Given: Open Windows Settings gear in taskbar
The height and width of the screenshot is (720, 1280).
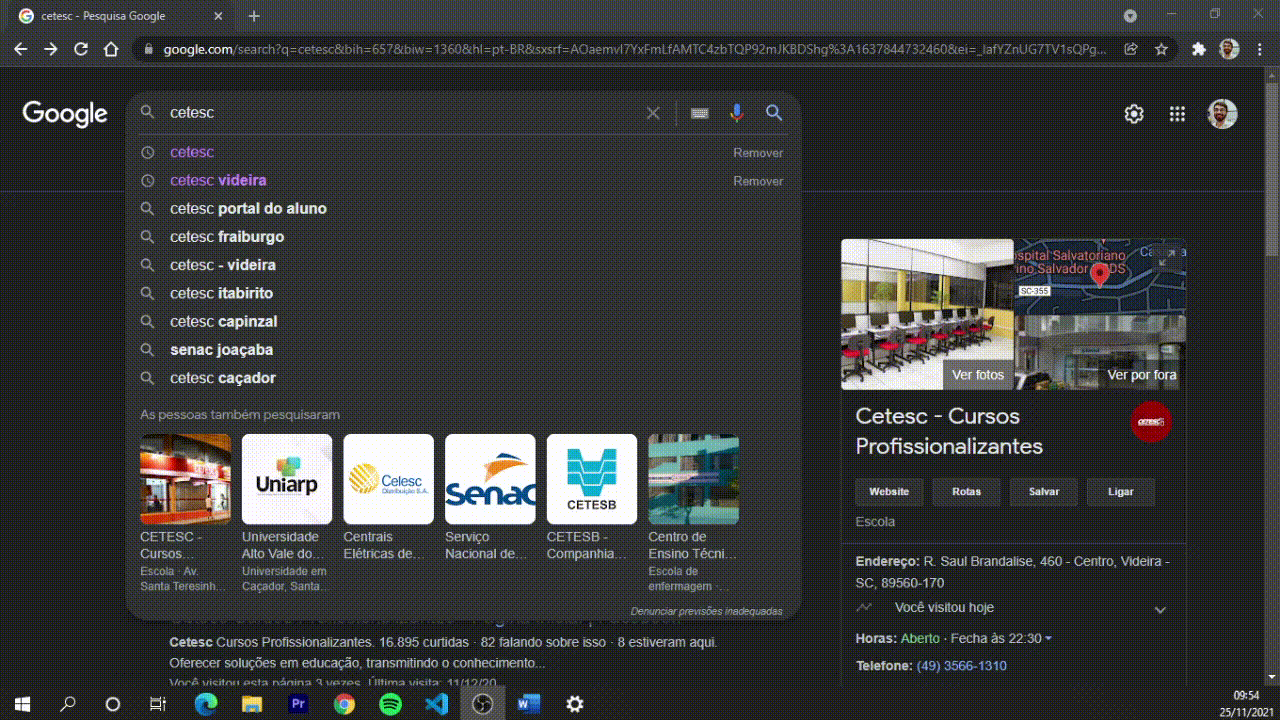Looking at the screenshot, I should 575,704.
